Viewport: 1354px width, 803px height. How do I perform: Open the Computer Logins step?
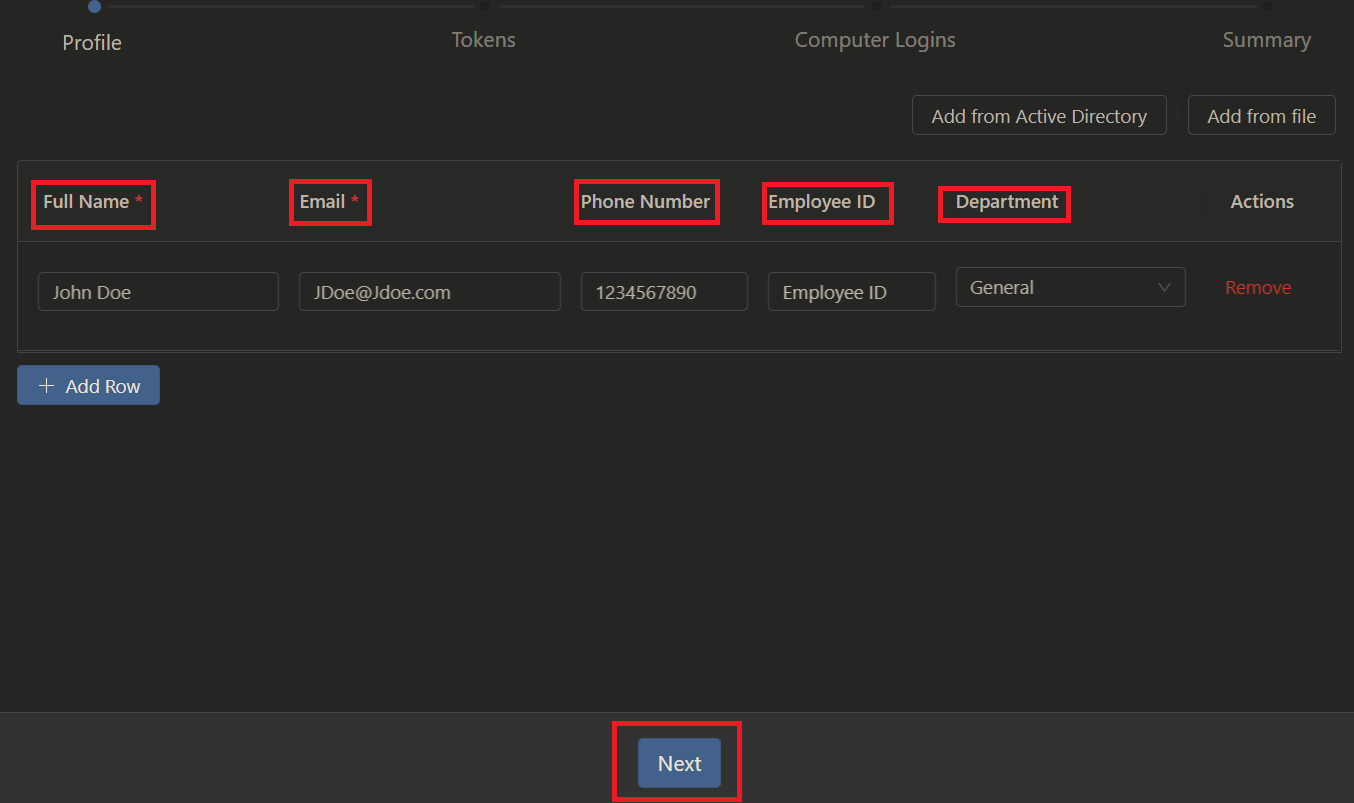pos(875,40)
